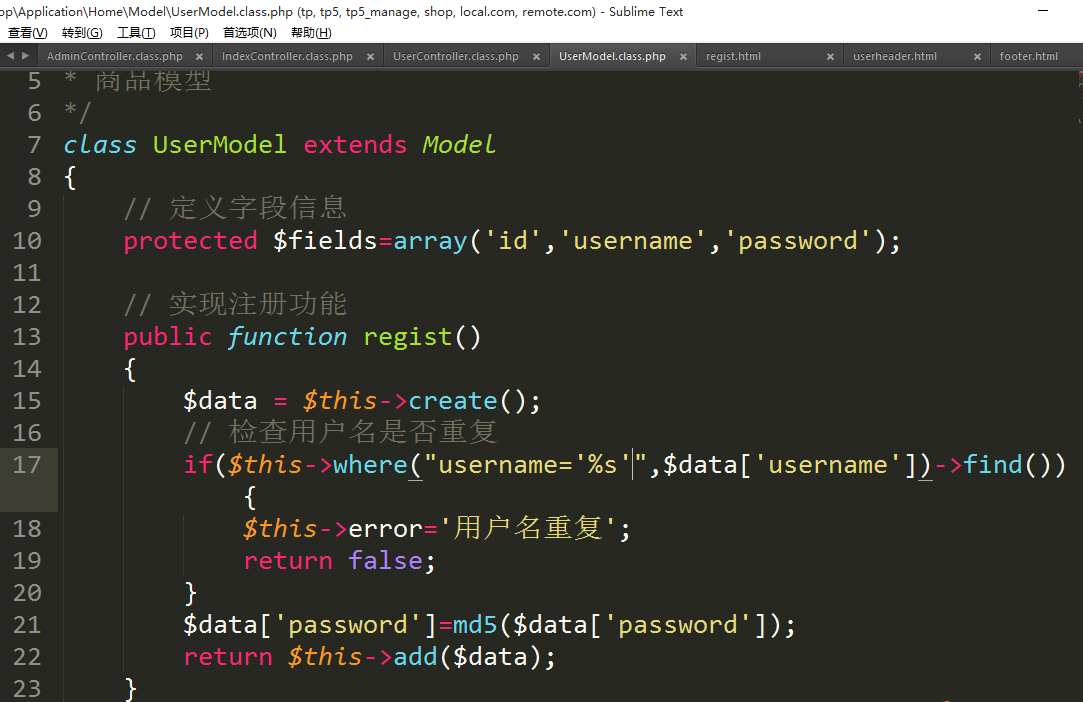1083x702 pixels.
Task: Close the IndexController.class.php tab
Action: click(370, 57)
